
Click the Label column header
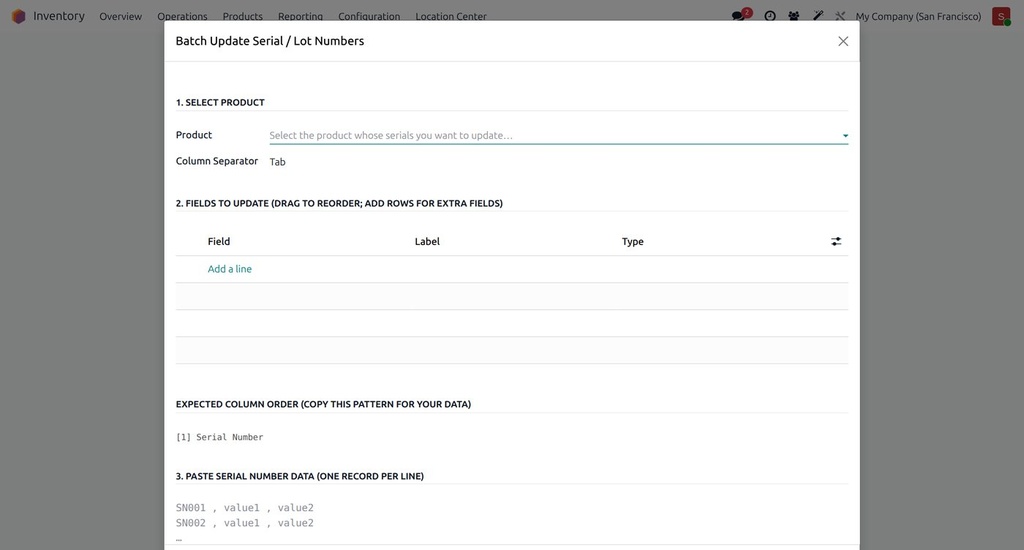(x=427, y=241)
